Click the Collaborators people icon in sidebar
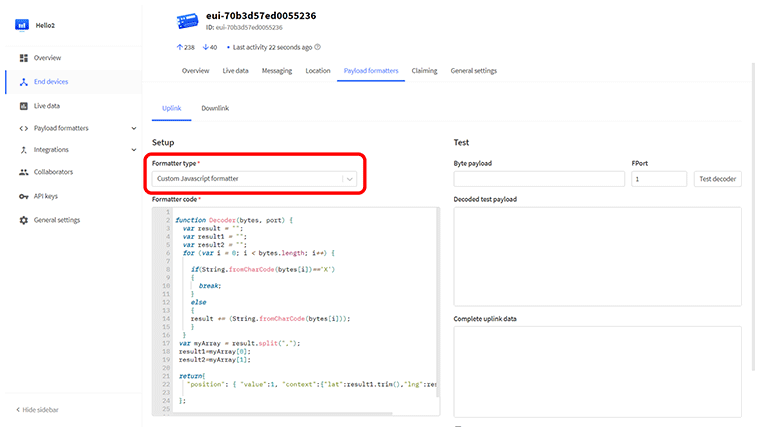Image resolution: width=766 pixels, height=429 pixels. pyautogui.click(x=23, y=172)
